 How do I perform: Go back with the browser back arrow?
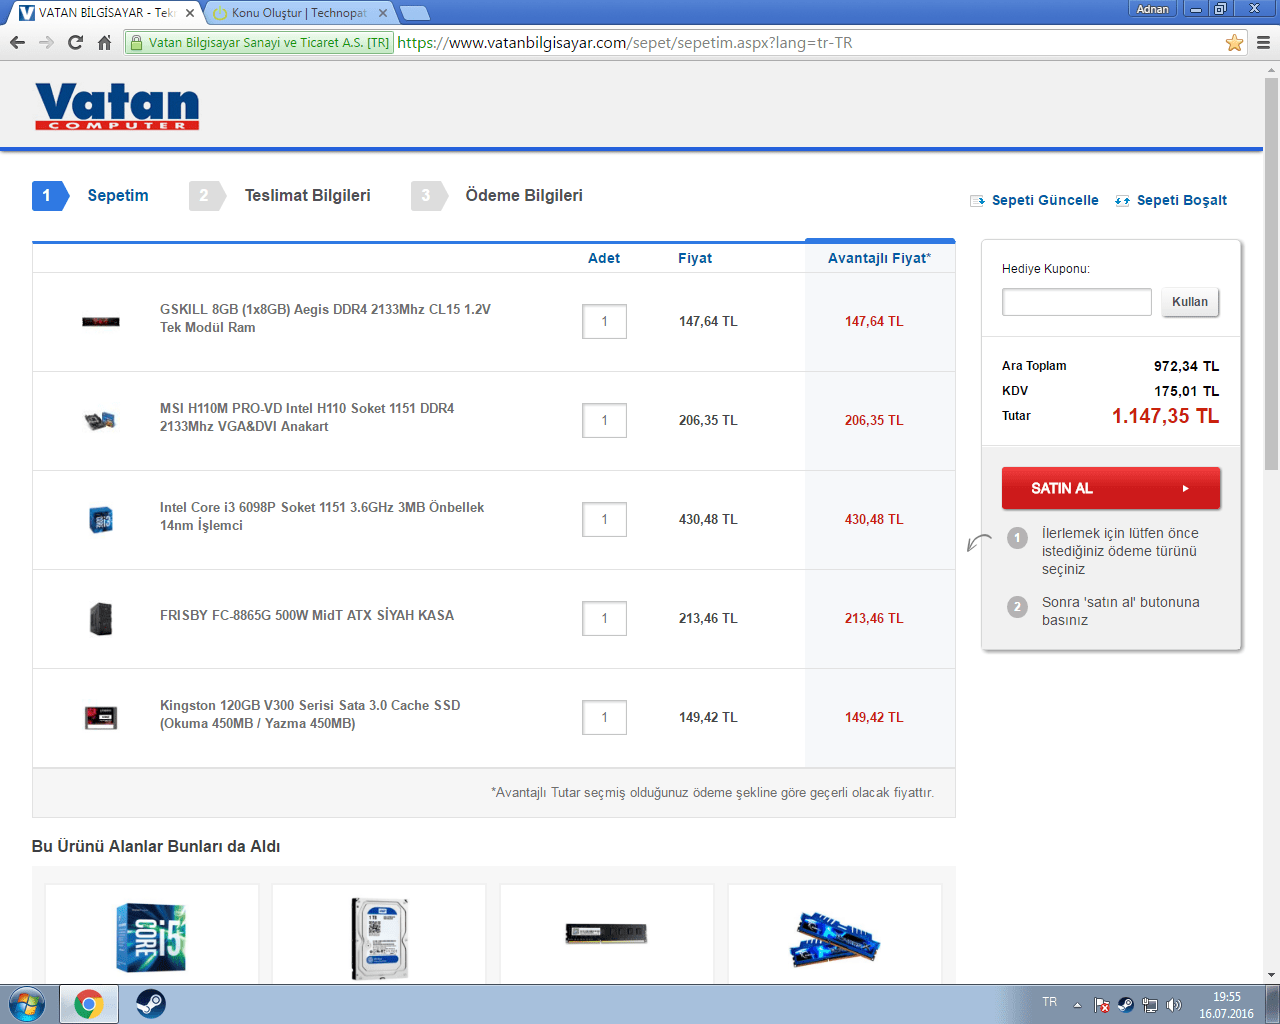[x=17, y=42]
